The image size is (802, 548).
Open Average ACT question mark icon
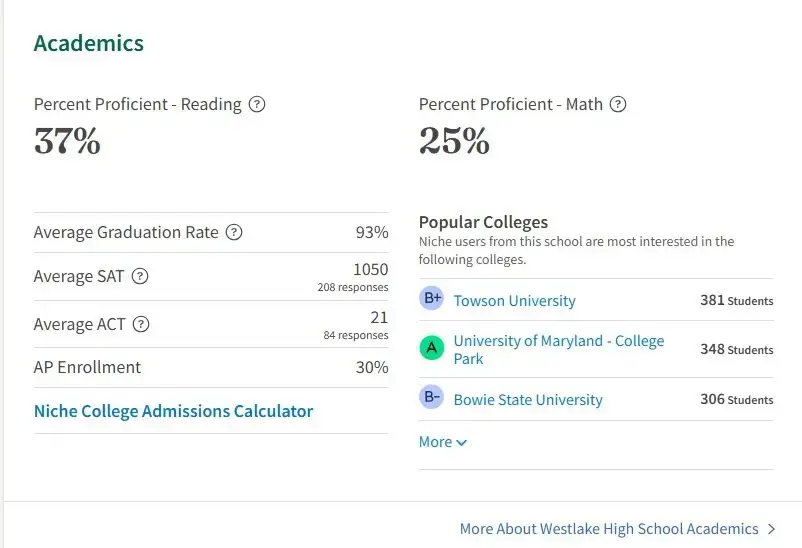click(141, 324)
